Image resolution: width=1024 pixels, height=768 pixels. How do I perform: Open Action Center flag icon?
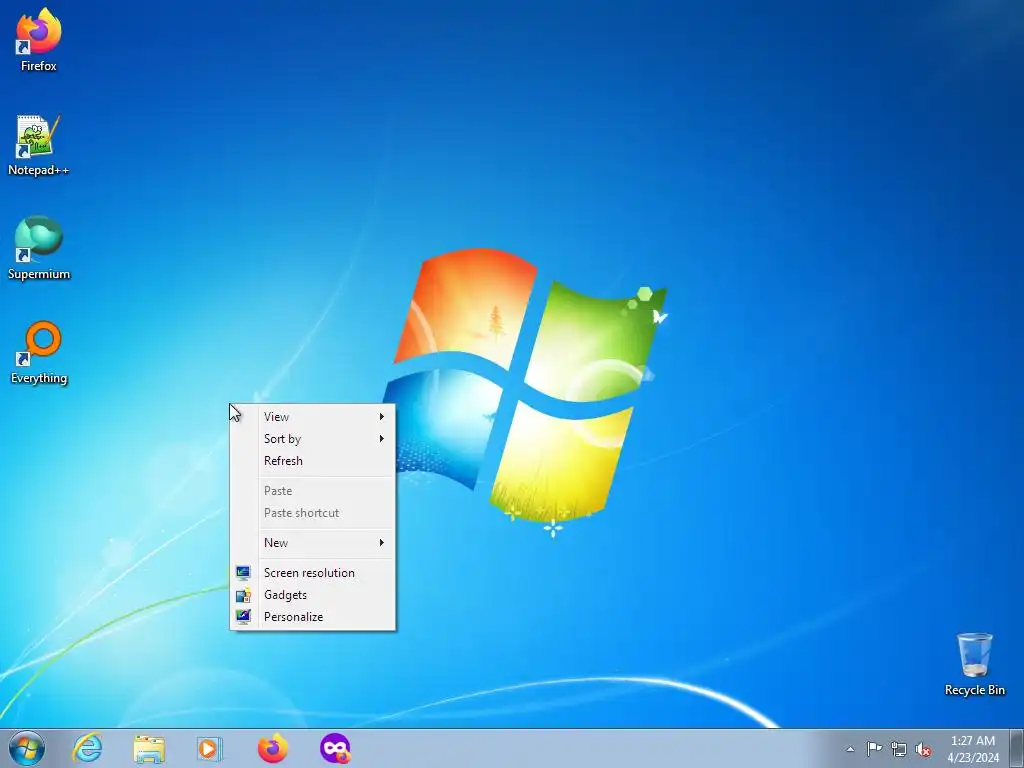tap(874, 749)
